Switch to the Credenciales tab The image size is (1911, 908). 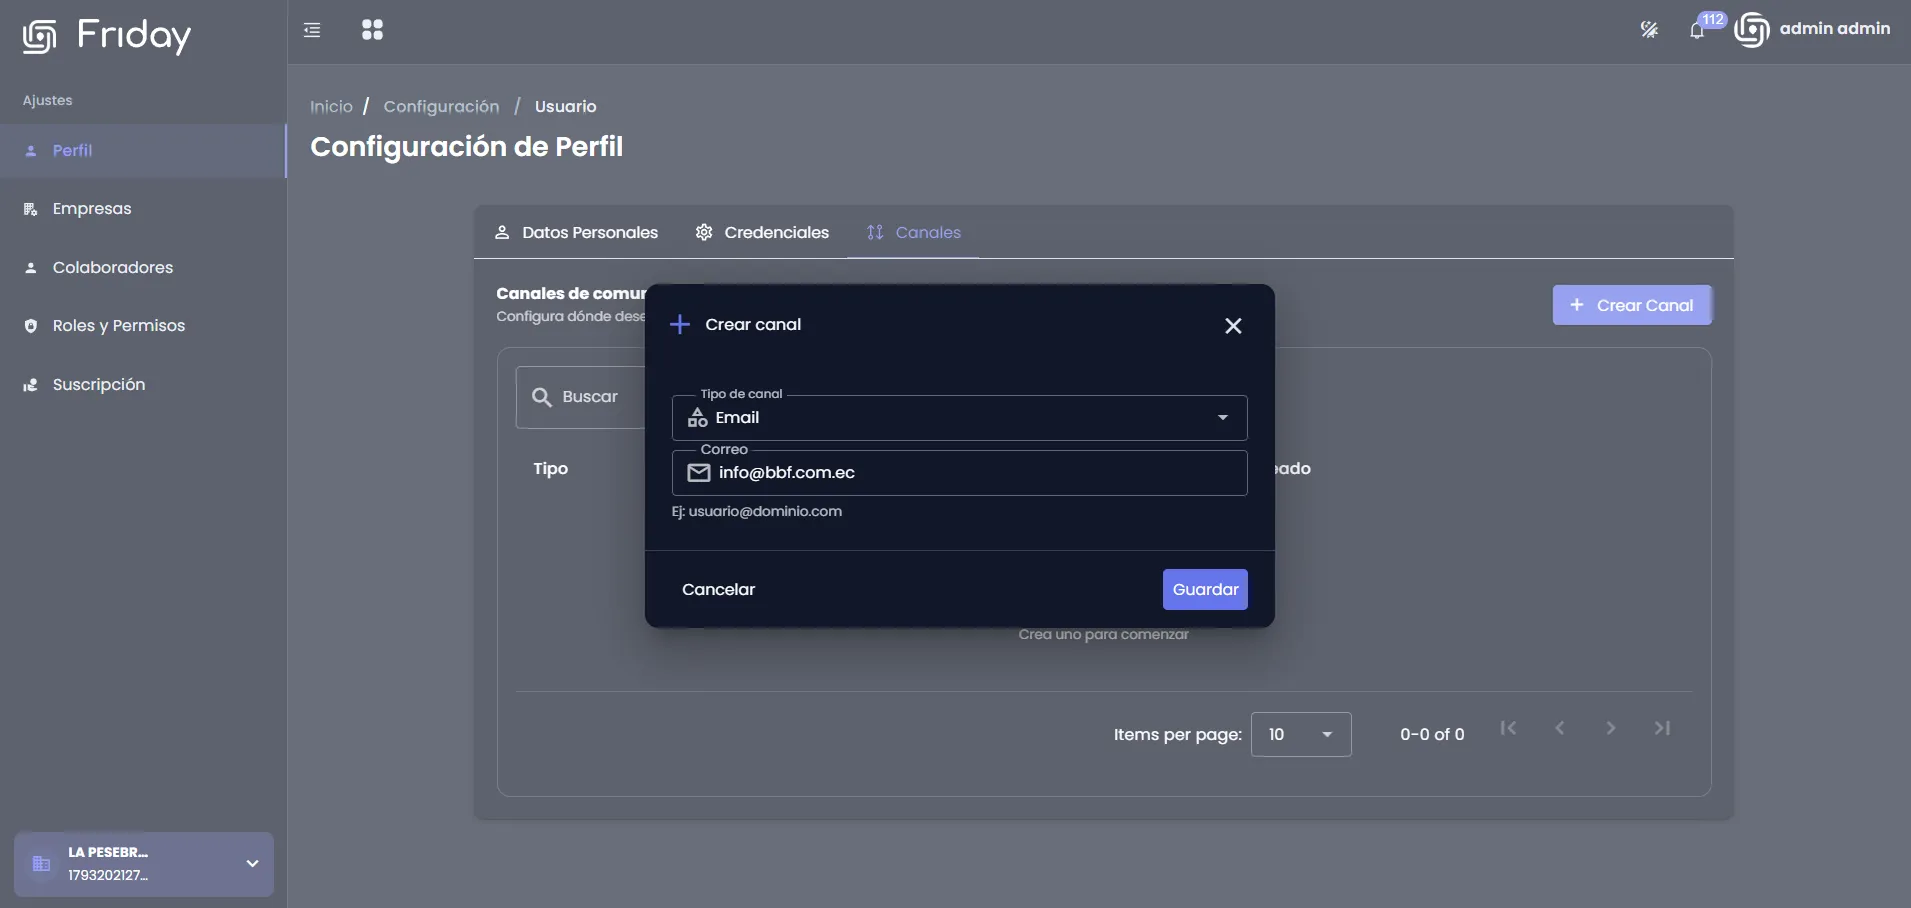coord(762,232)
